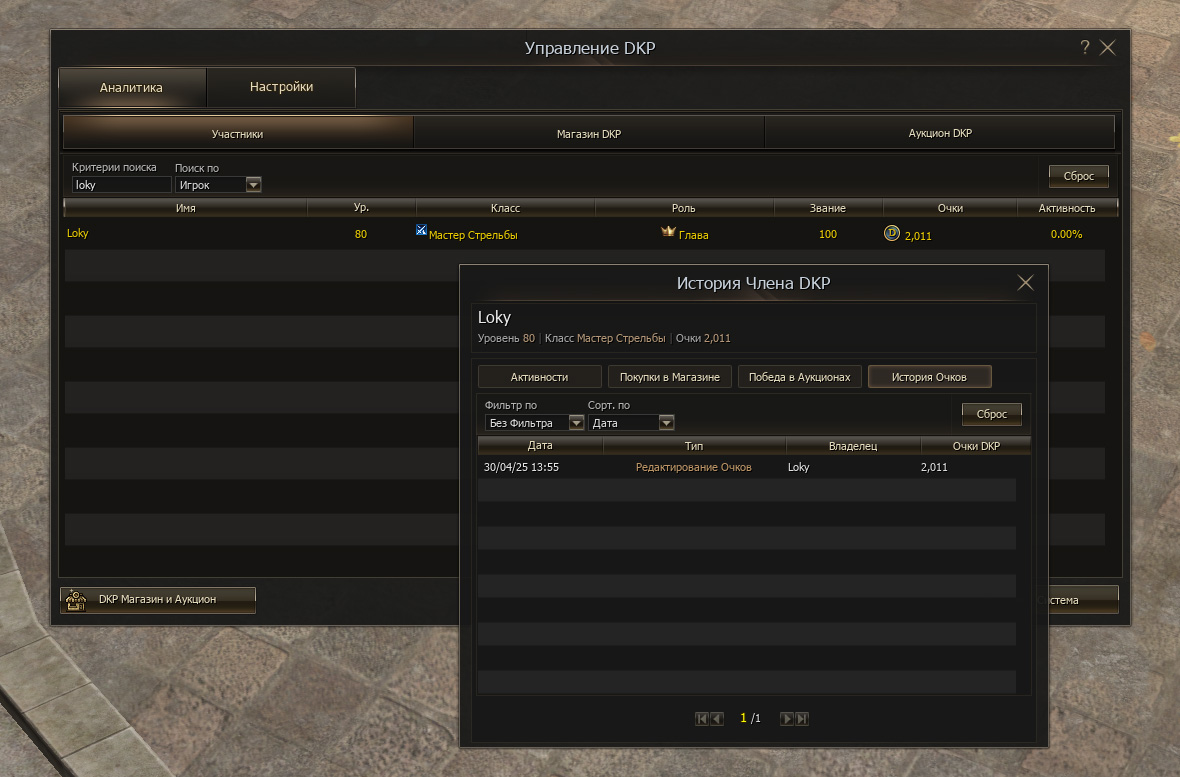
Task: Click Сброс in the member history dialog
Action: click(991, 413)
